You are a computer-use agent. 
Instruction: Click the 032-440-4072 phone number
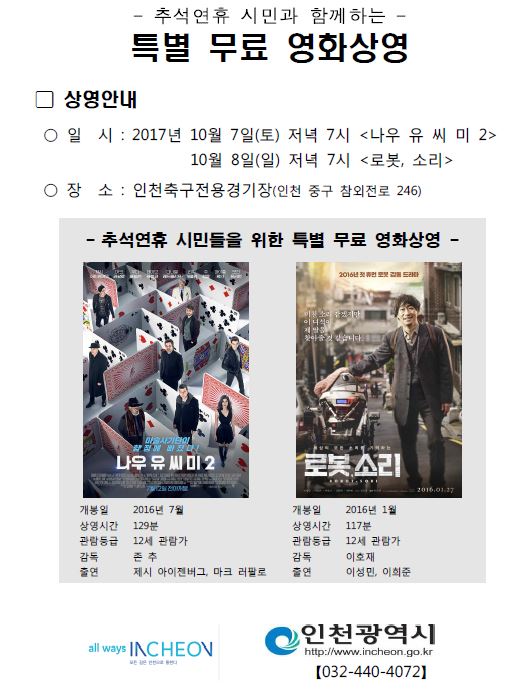click(x=371, y=671)
